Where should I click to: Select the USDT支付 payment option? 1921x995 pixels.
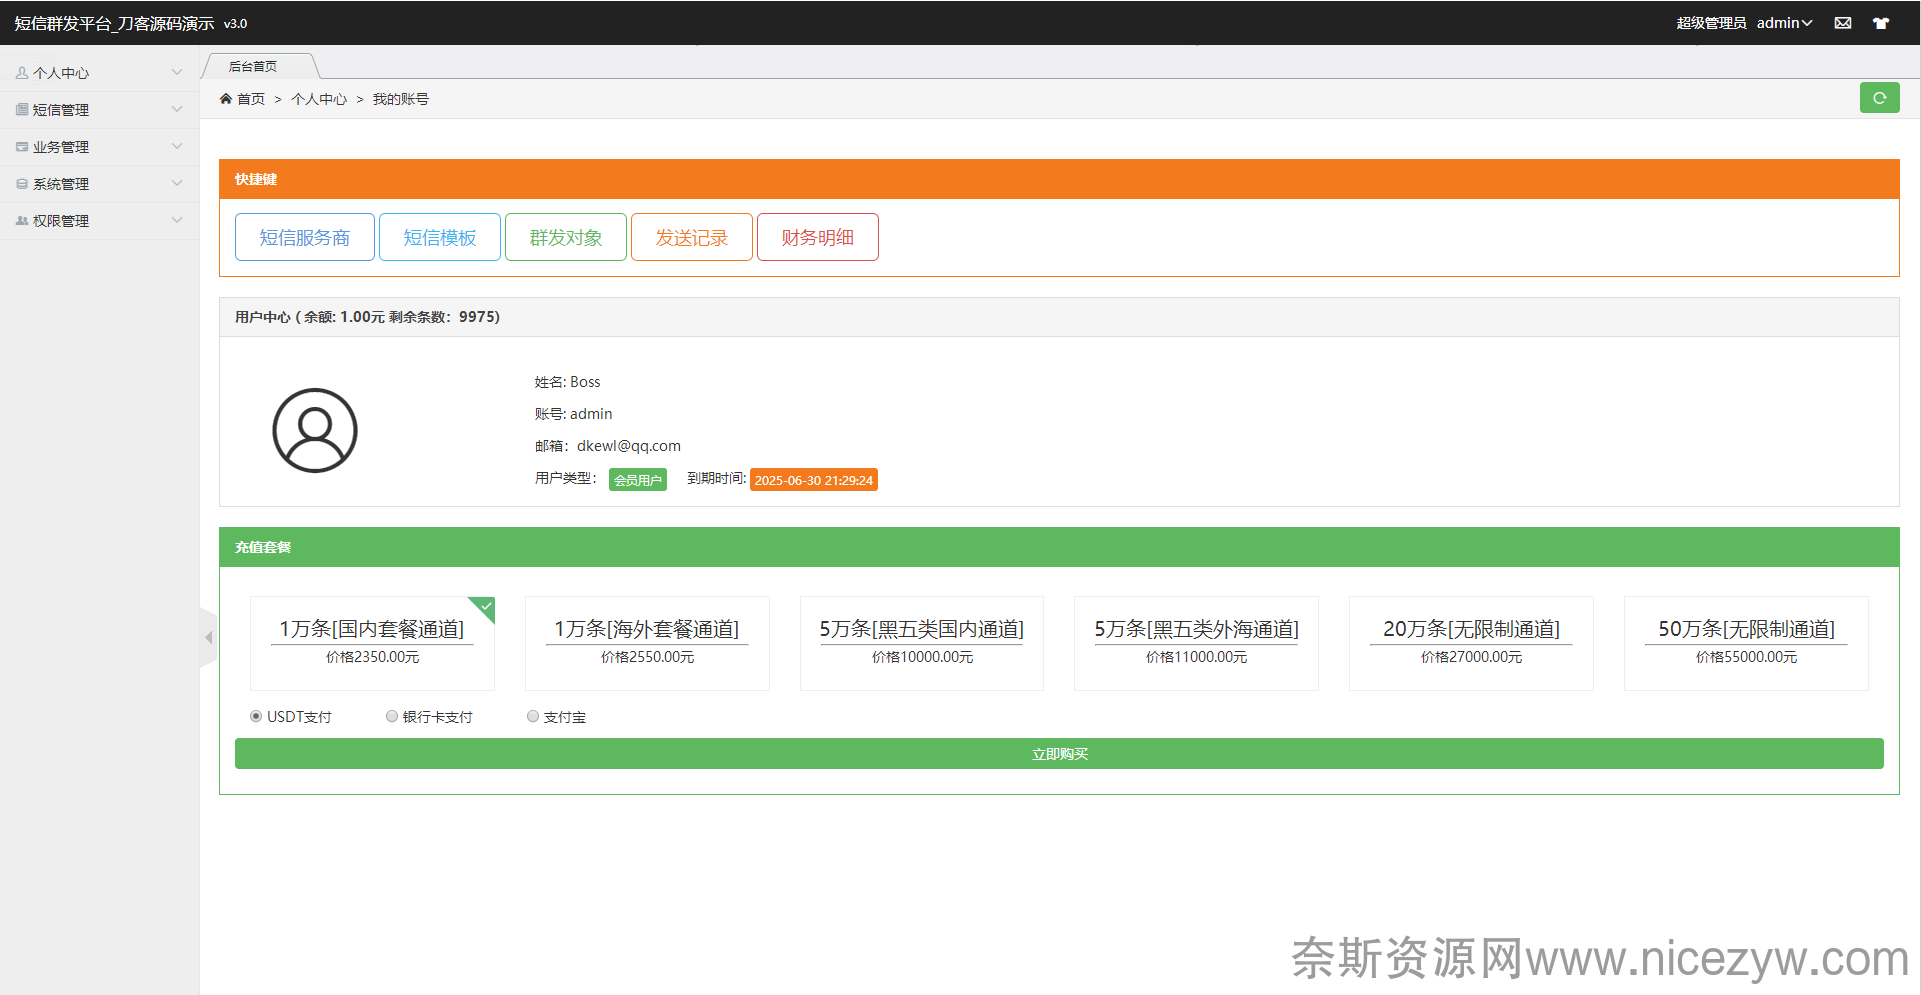(x=256, y=716)
